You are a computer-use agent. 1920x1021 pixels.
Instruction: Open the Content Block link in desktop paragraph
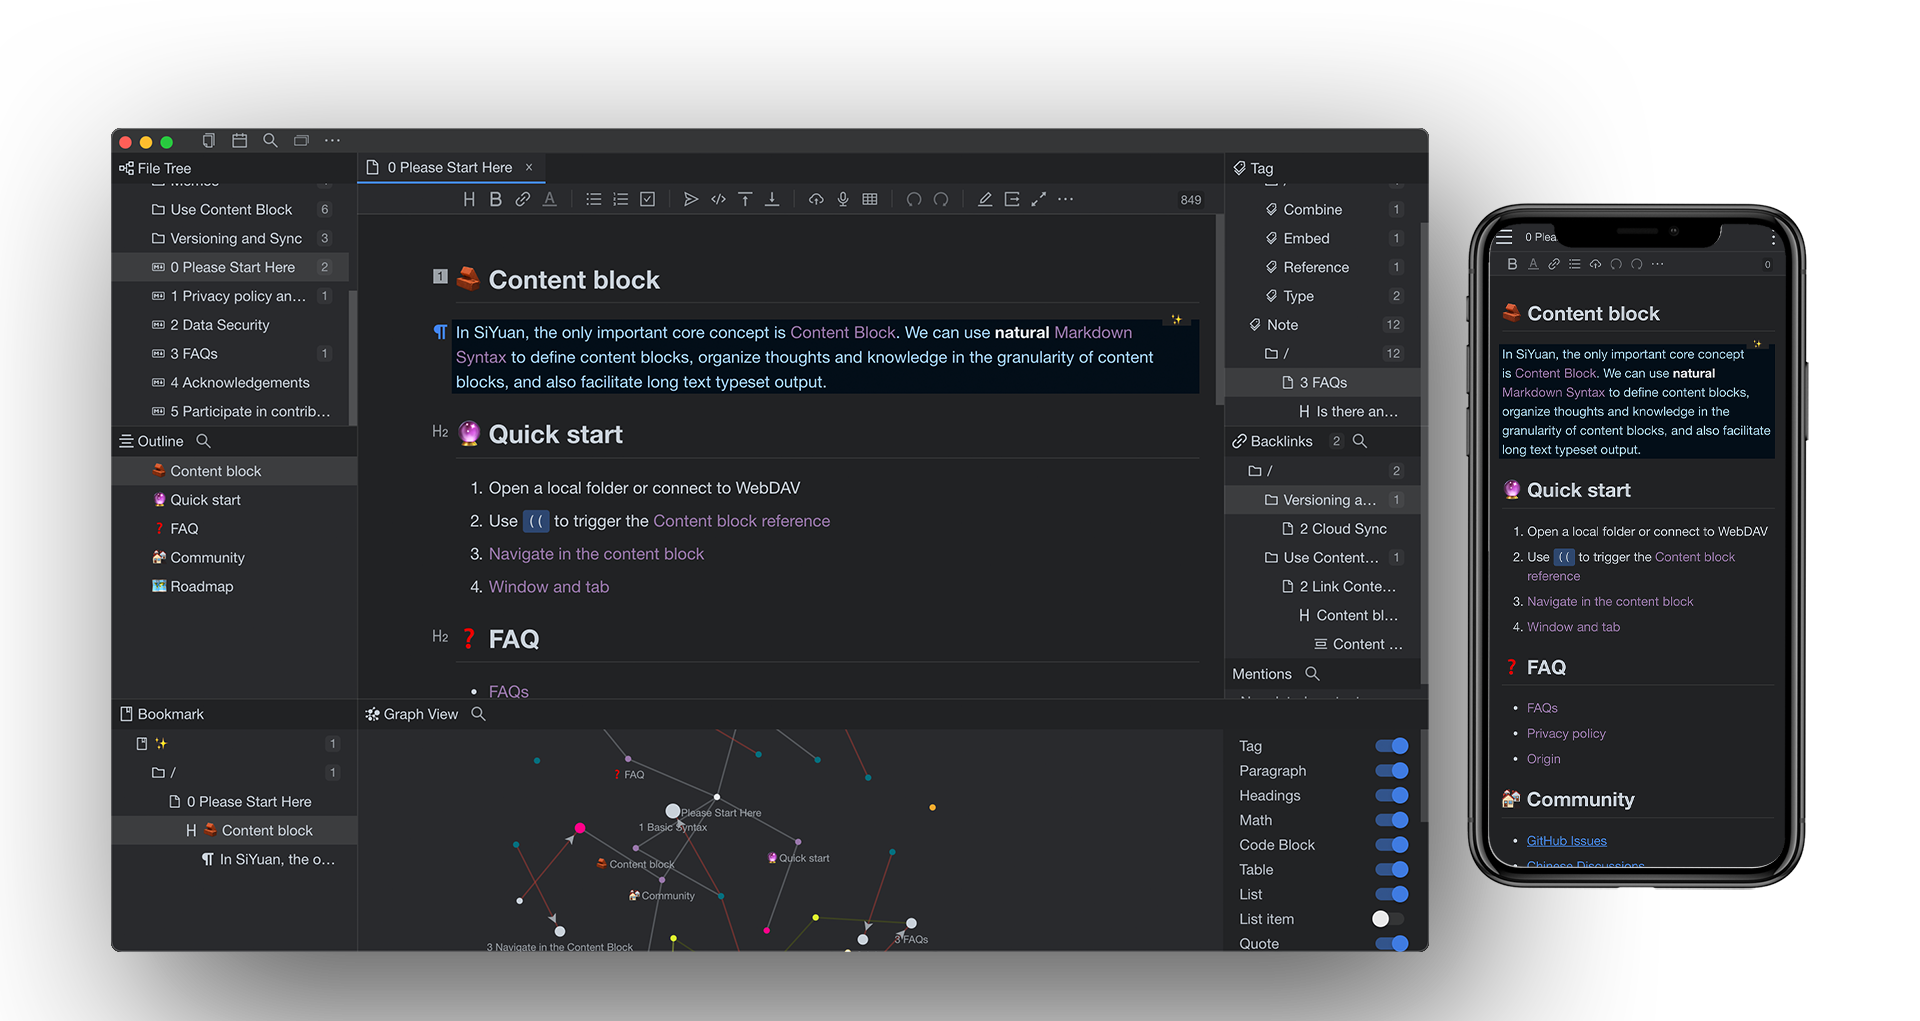(843, 333)
